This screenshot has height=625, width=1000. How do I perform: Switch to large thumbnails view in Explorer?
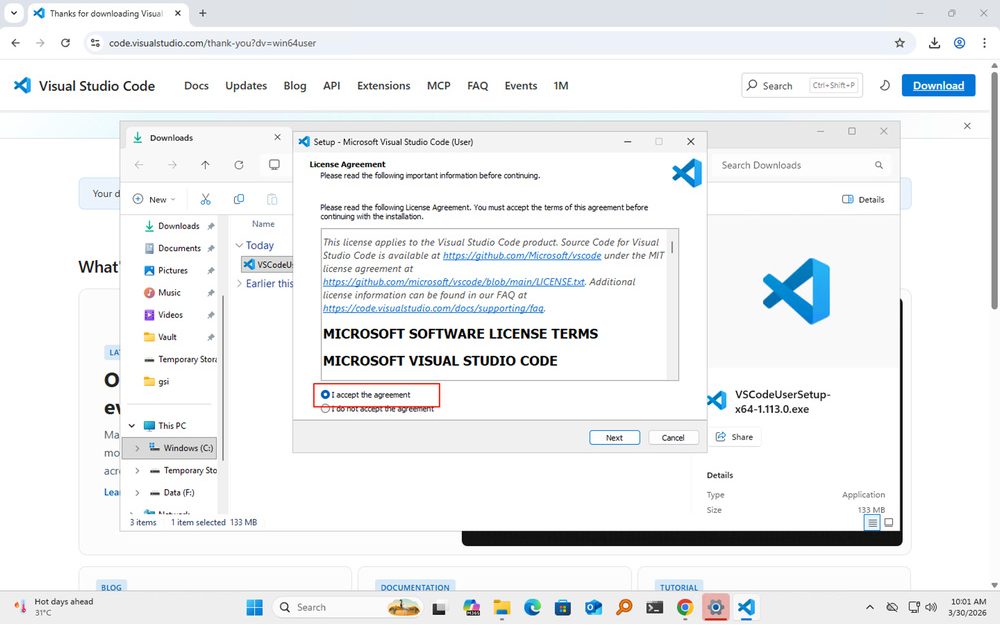click(x=889, y=522)
